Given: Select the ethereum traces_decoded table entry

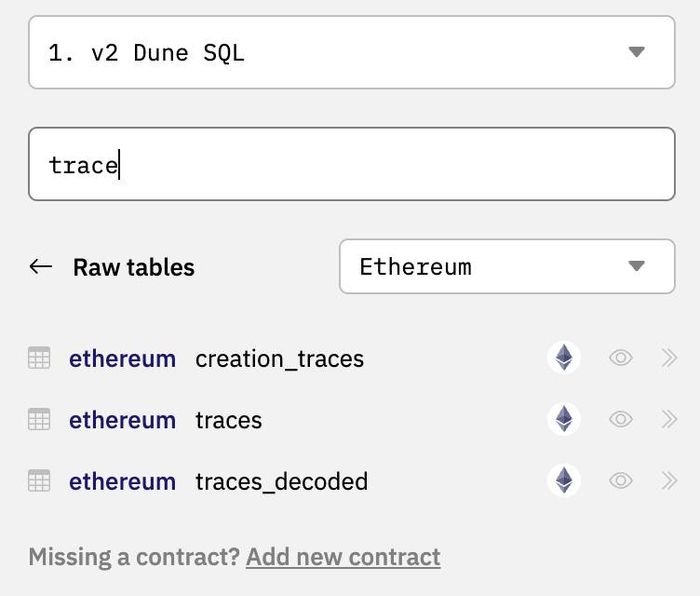Looking at the screenshot, I should (x=219, y=482).
